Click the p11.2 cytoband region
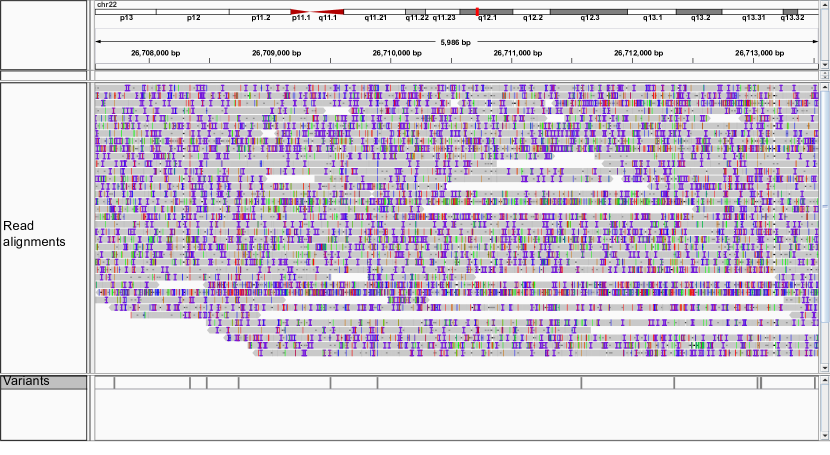The image size is (830, 455). point(260,12)
